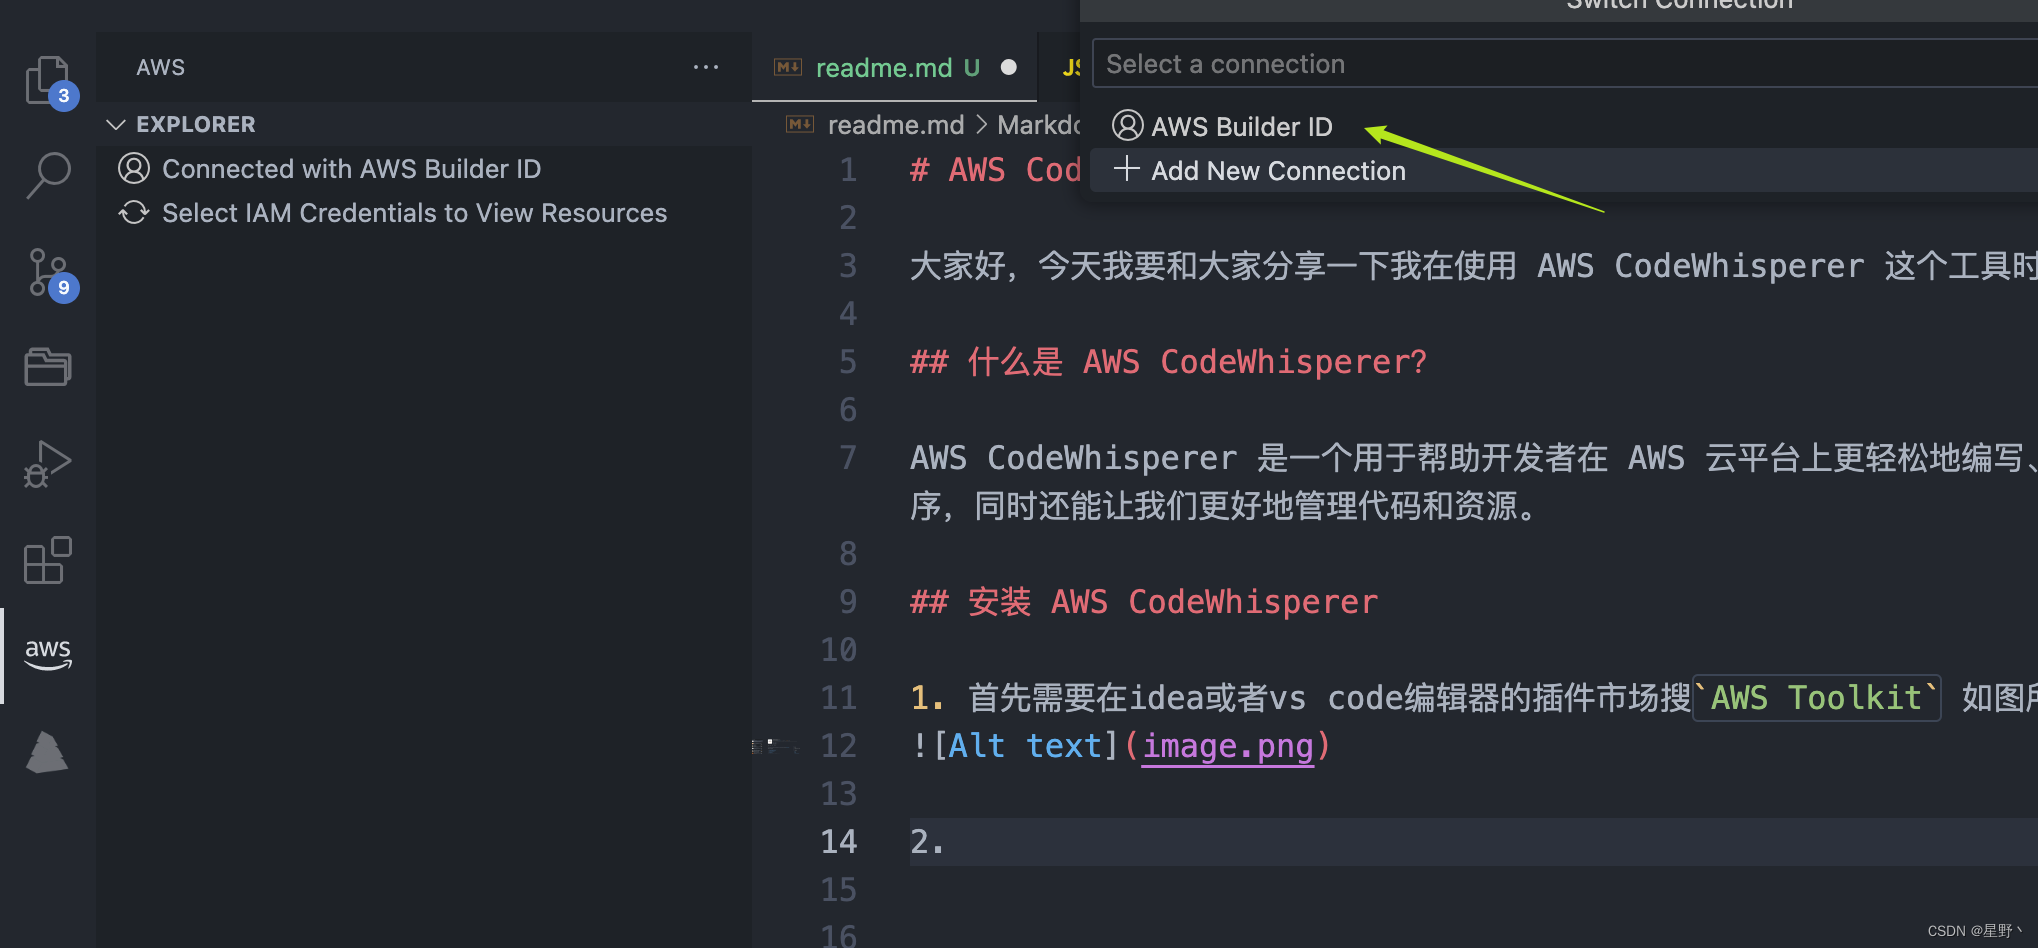
Task: Click the user icon beside Connected with AWS
Action: [134, 168]
